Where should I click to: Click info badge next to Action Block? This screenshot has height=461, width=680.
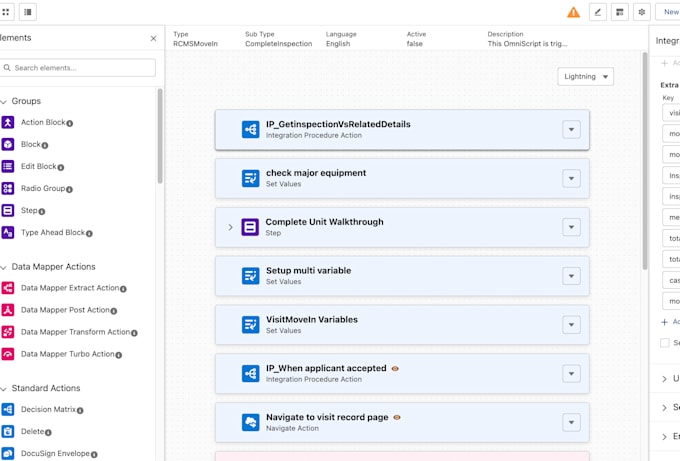click(70, 124)
